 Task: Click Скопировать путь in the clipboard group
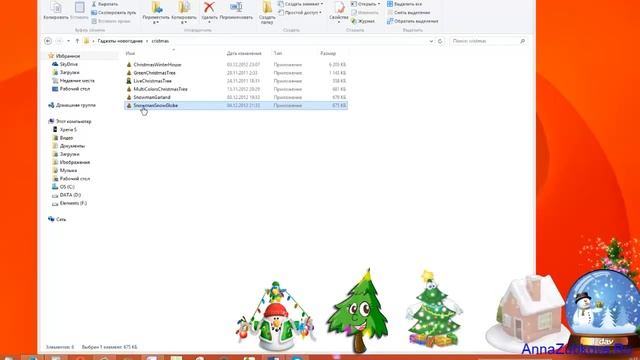point(113,13)
